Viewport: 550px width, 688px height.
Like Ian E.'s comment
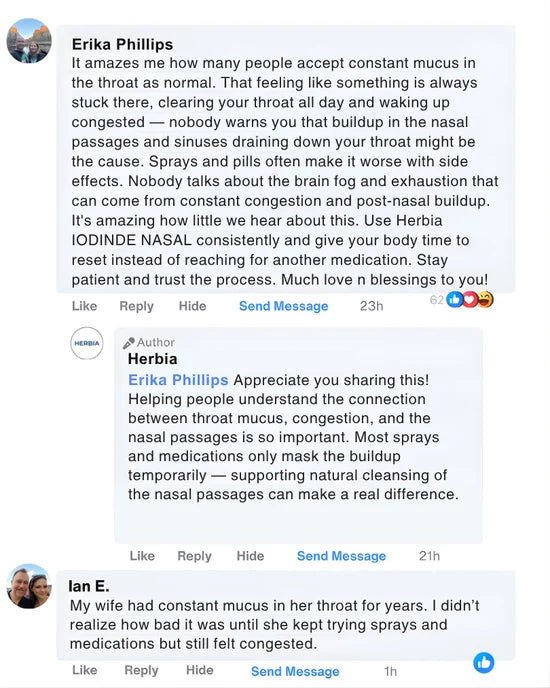[84, 670]
